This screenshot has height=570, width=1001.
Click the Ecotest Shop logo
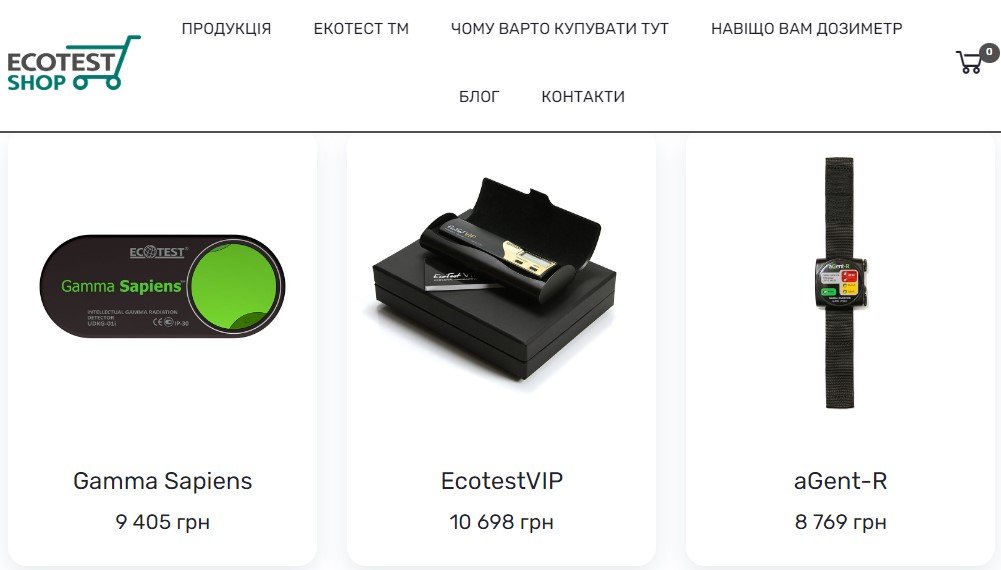tap(73, 63)
